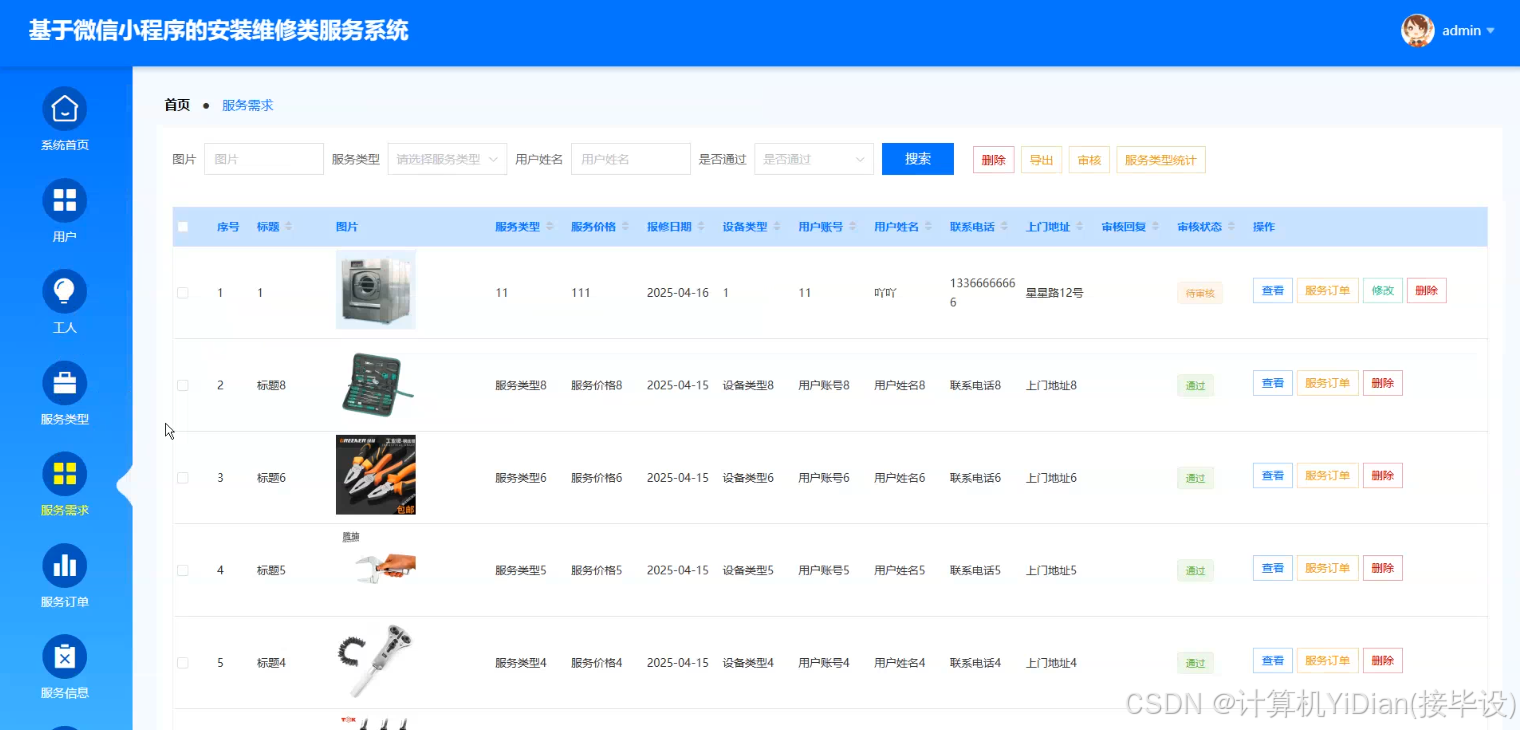Check the select-all checkbox in table header
The height and width of the screenshot is (730, 1520).
click(x=183, y=226)
